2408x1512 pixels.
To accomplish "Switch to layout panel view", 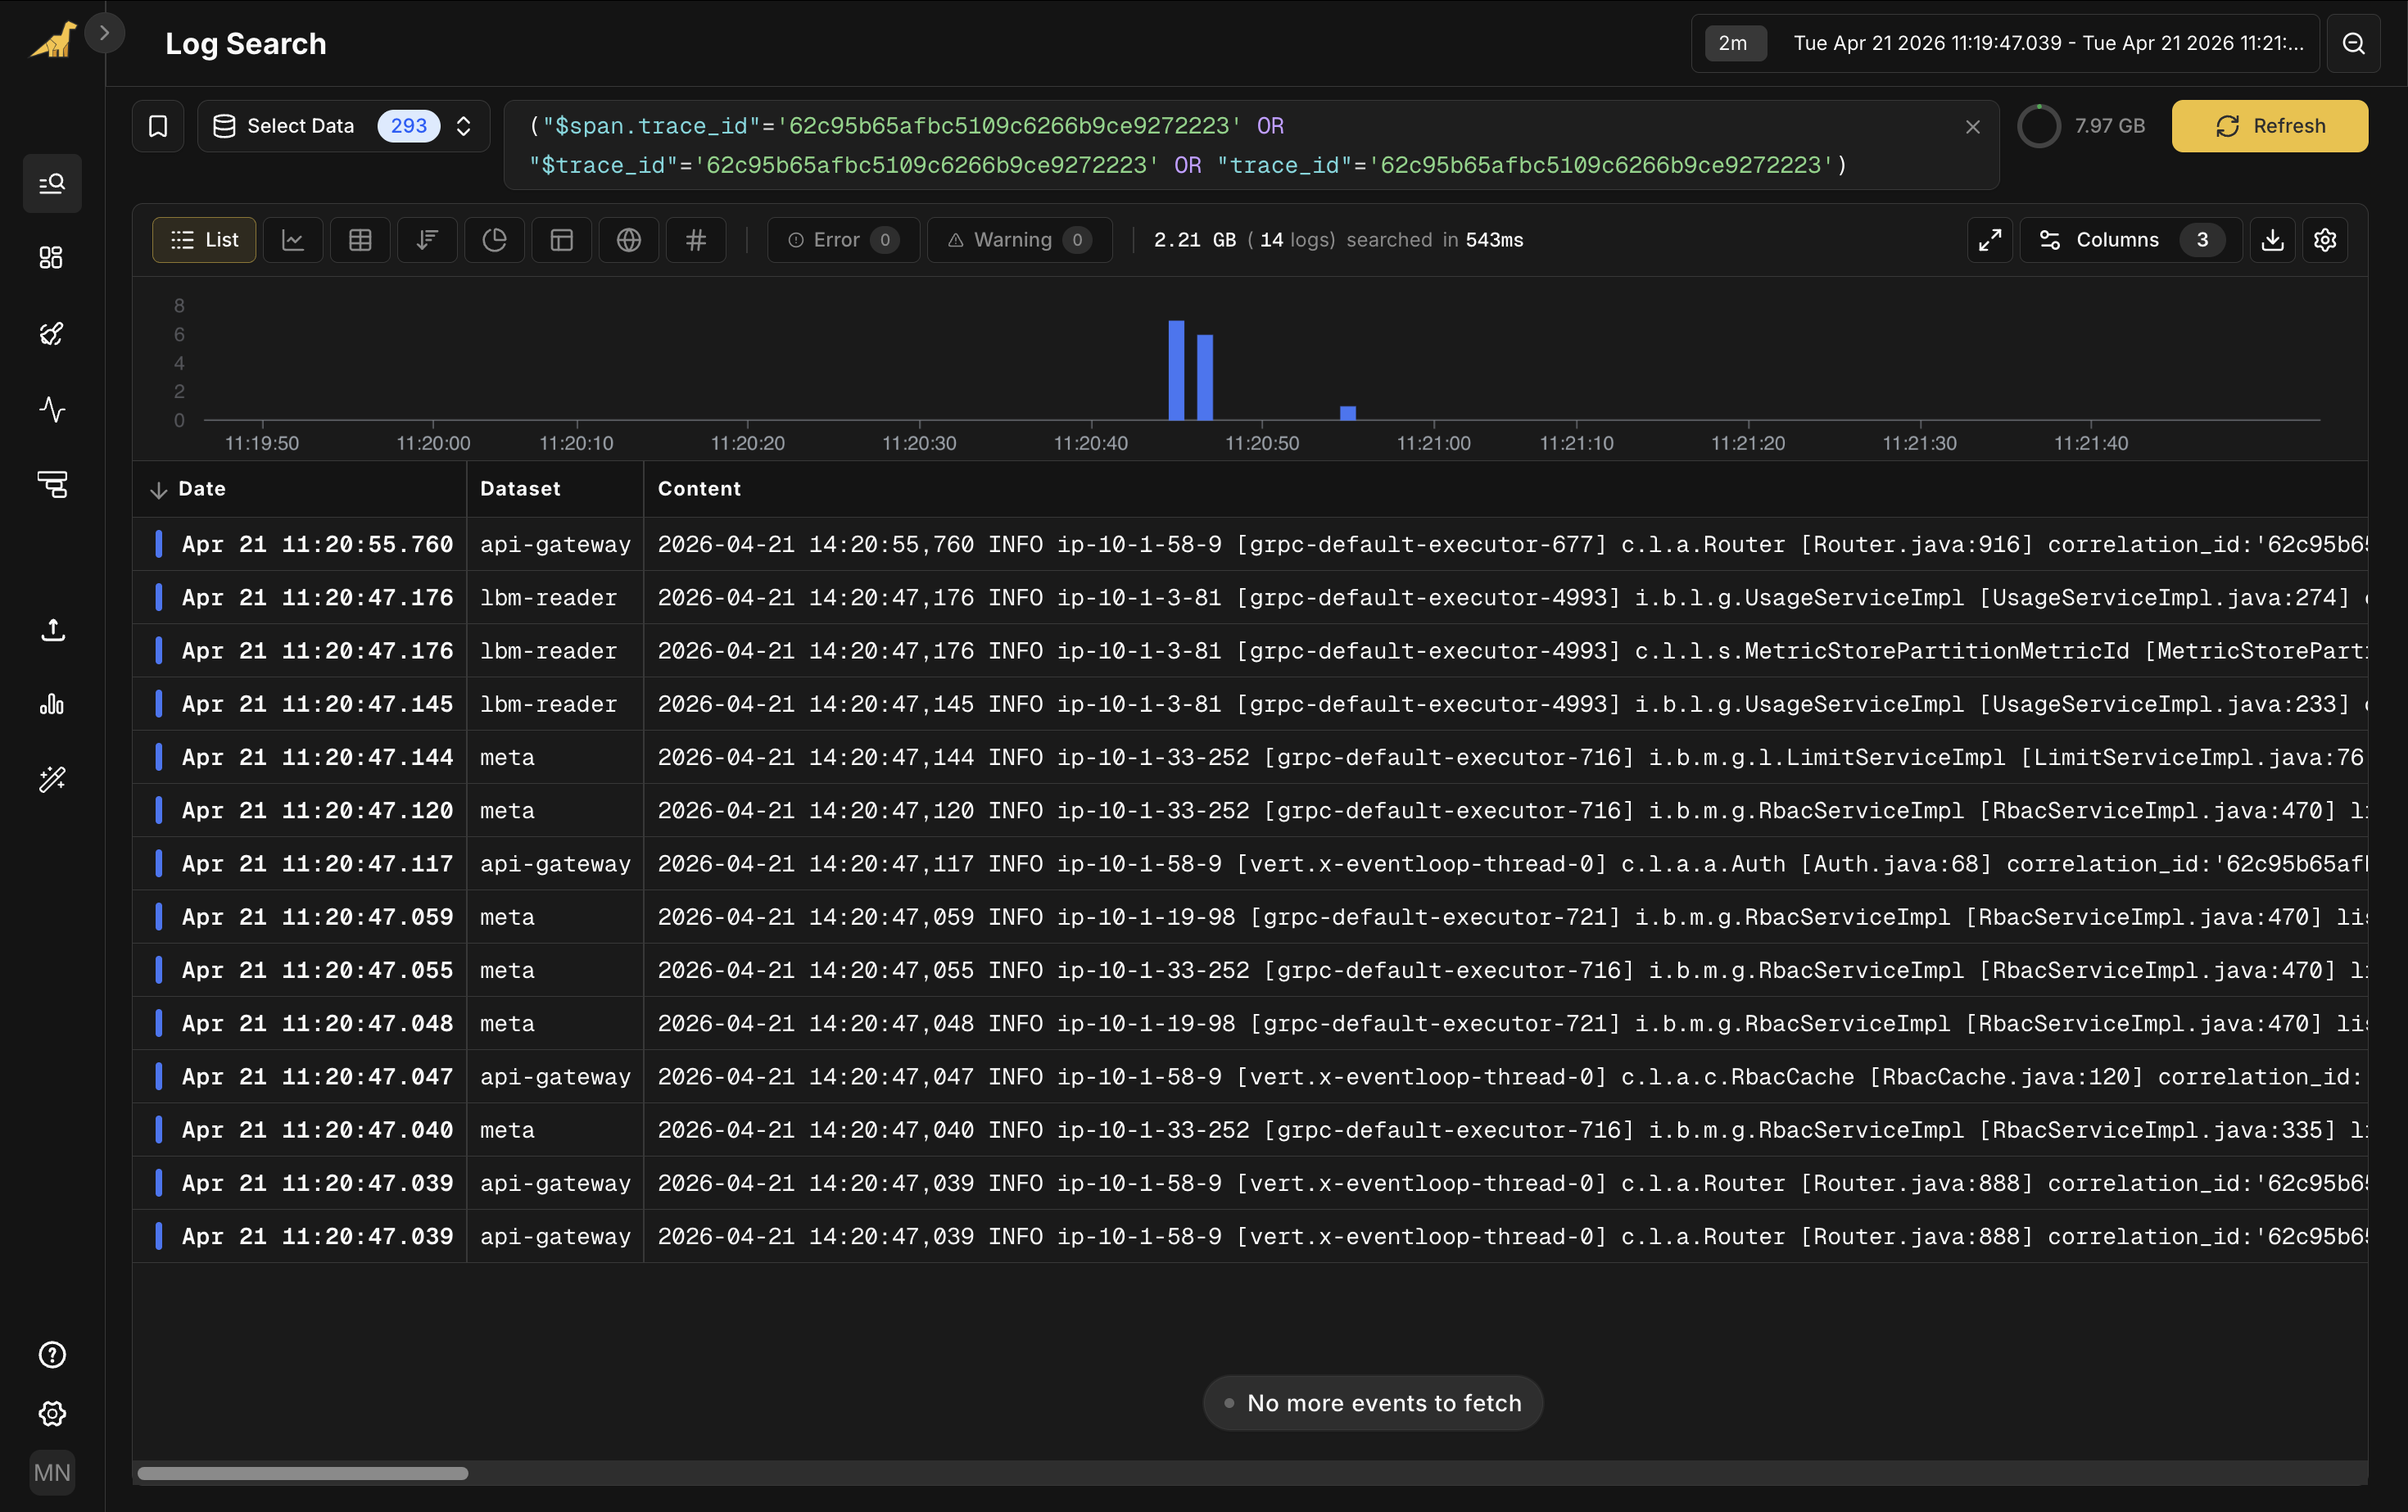I will coord(561,240).
